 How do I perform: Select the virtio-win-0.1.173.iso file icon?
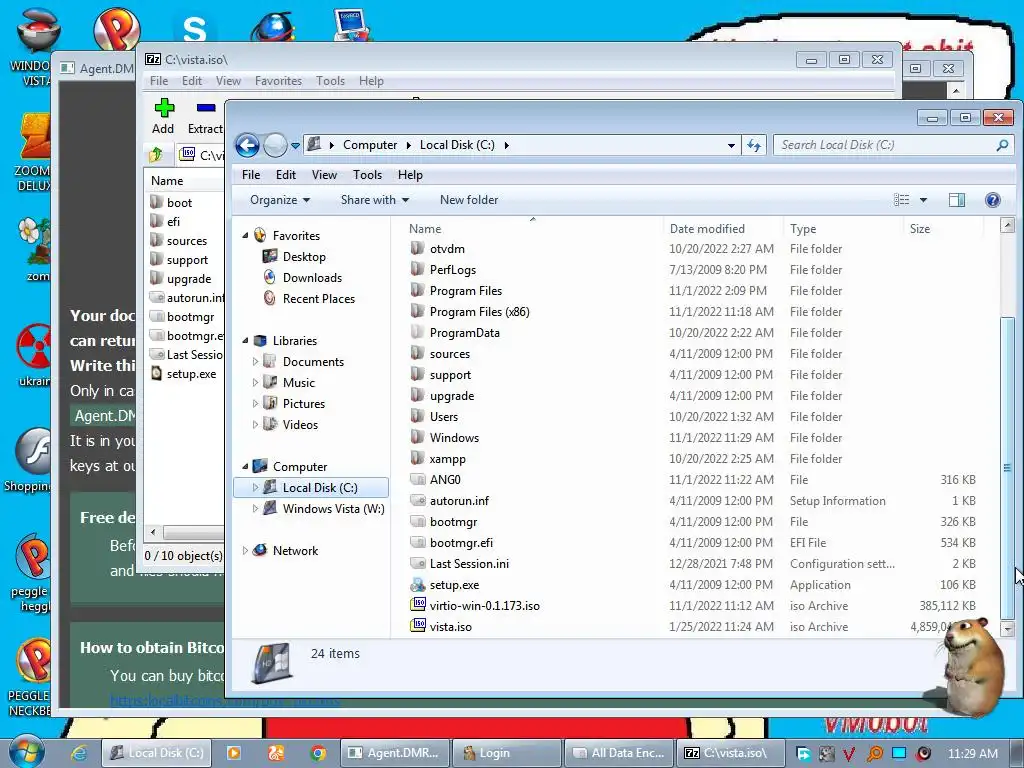(418, 605)
